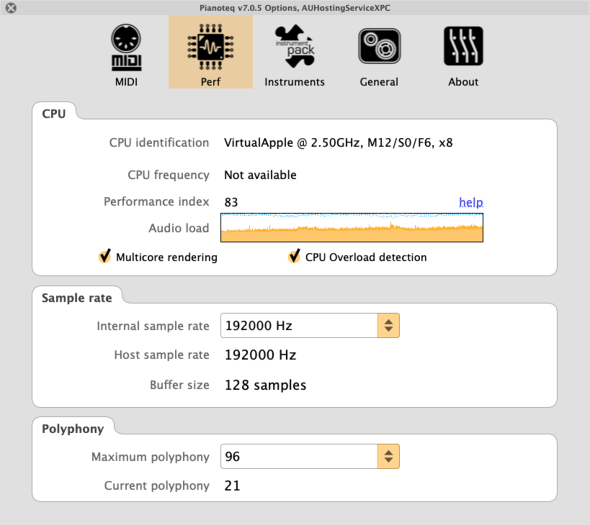Image resolution: width=590 pixels, height=525 pixels.
Task: Open the MIDI connector icon
Action: [126, 47]
